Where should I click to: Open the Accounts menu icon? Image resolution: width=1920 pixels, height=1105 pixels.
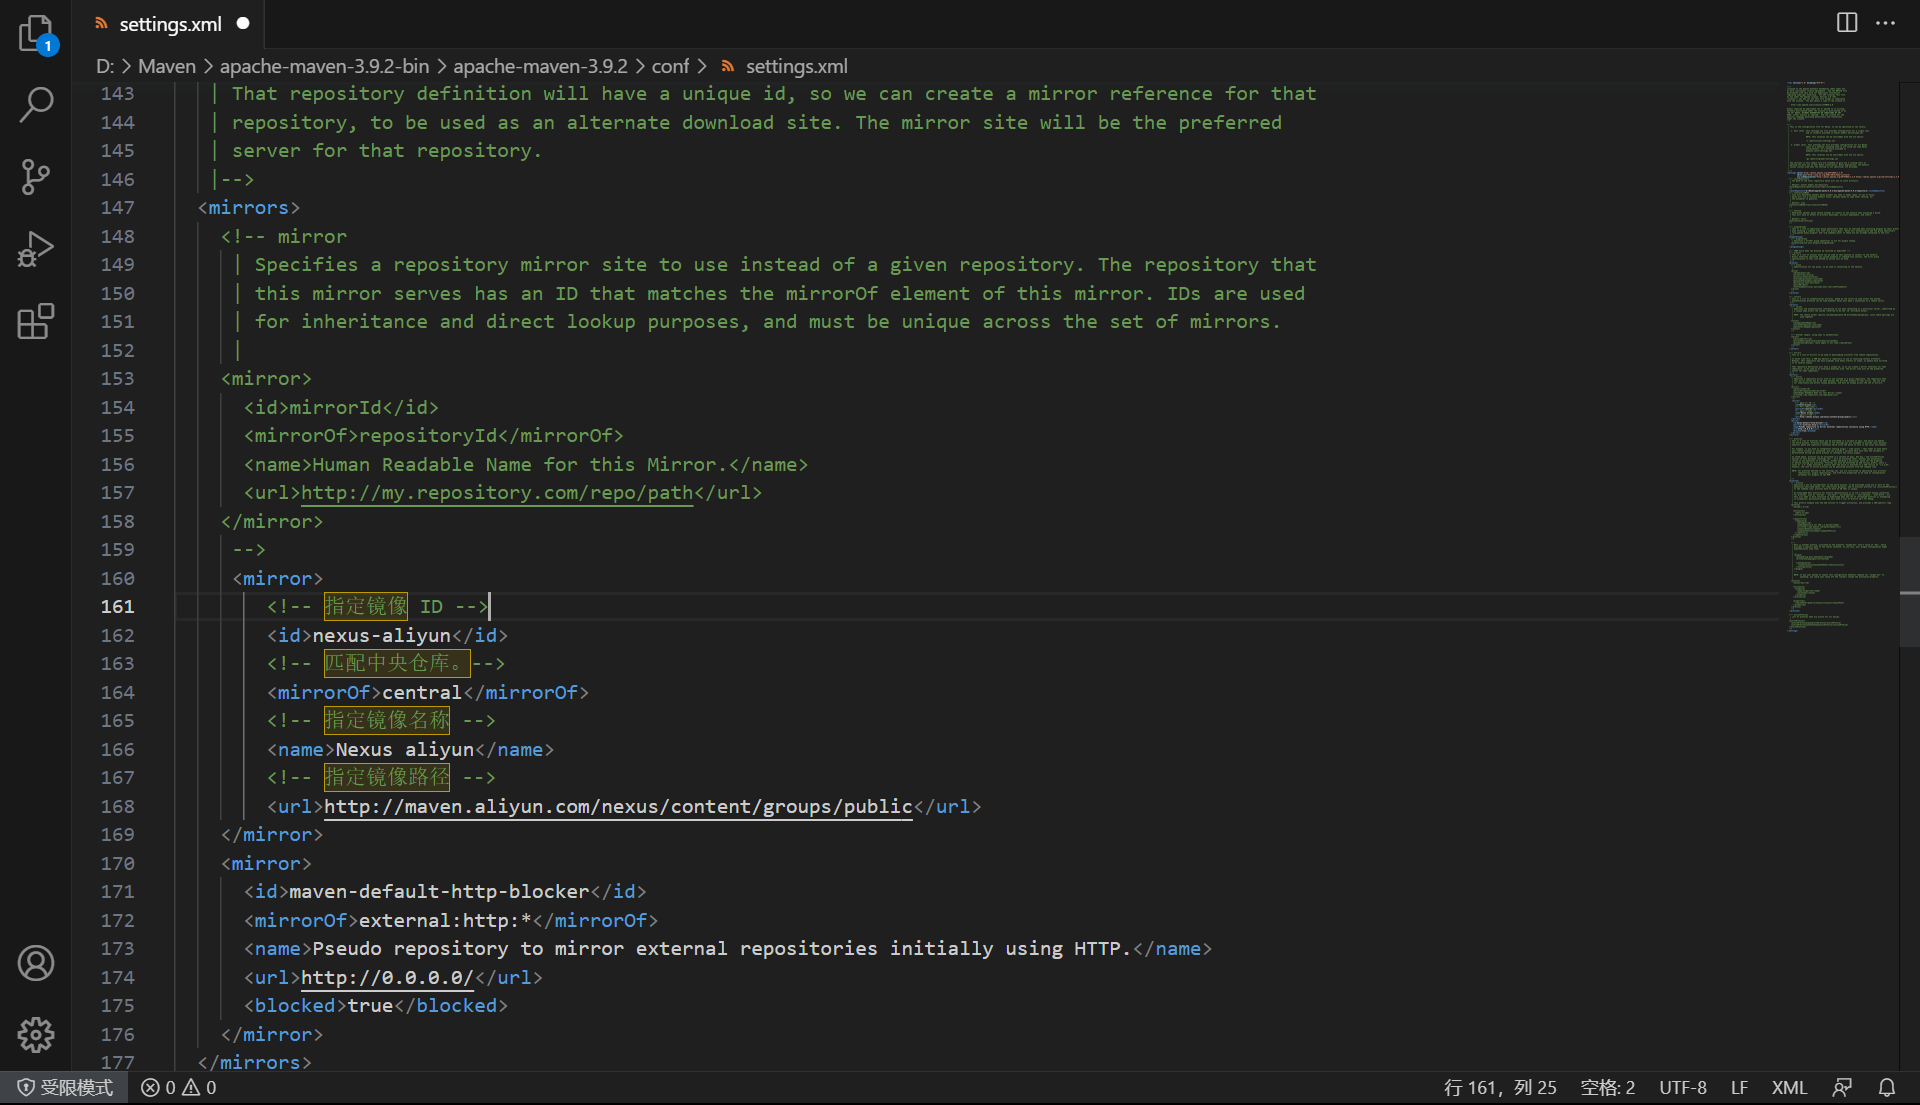pos(36,963)
